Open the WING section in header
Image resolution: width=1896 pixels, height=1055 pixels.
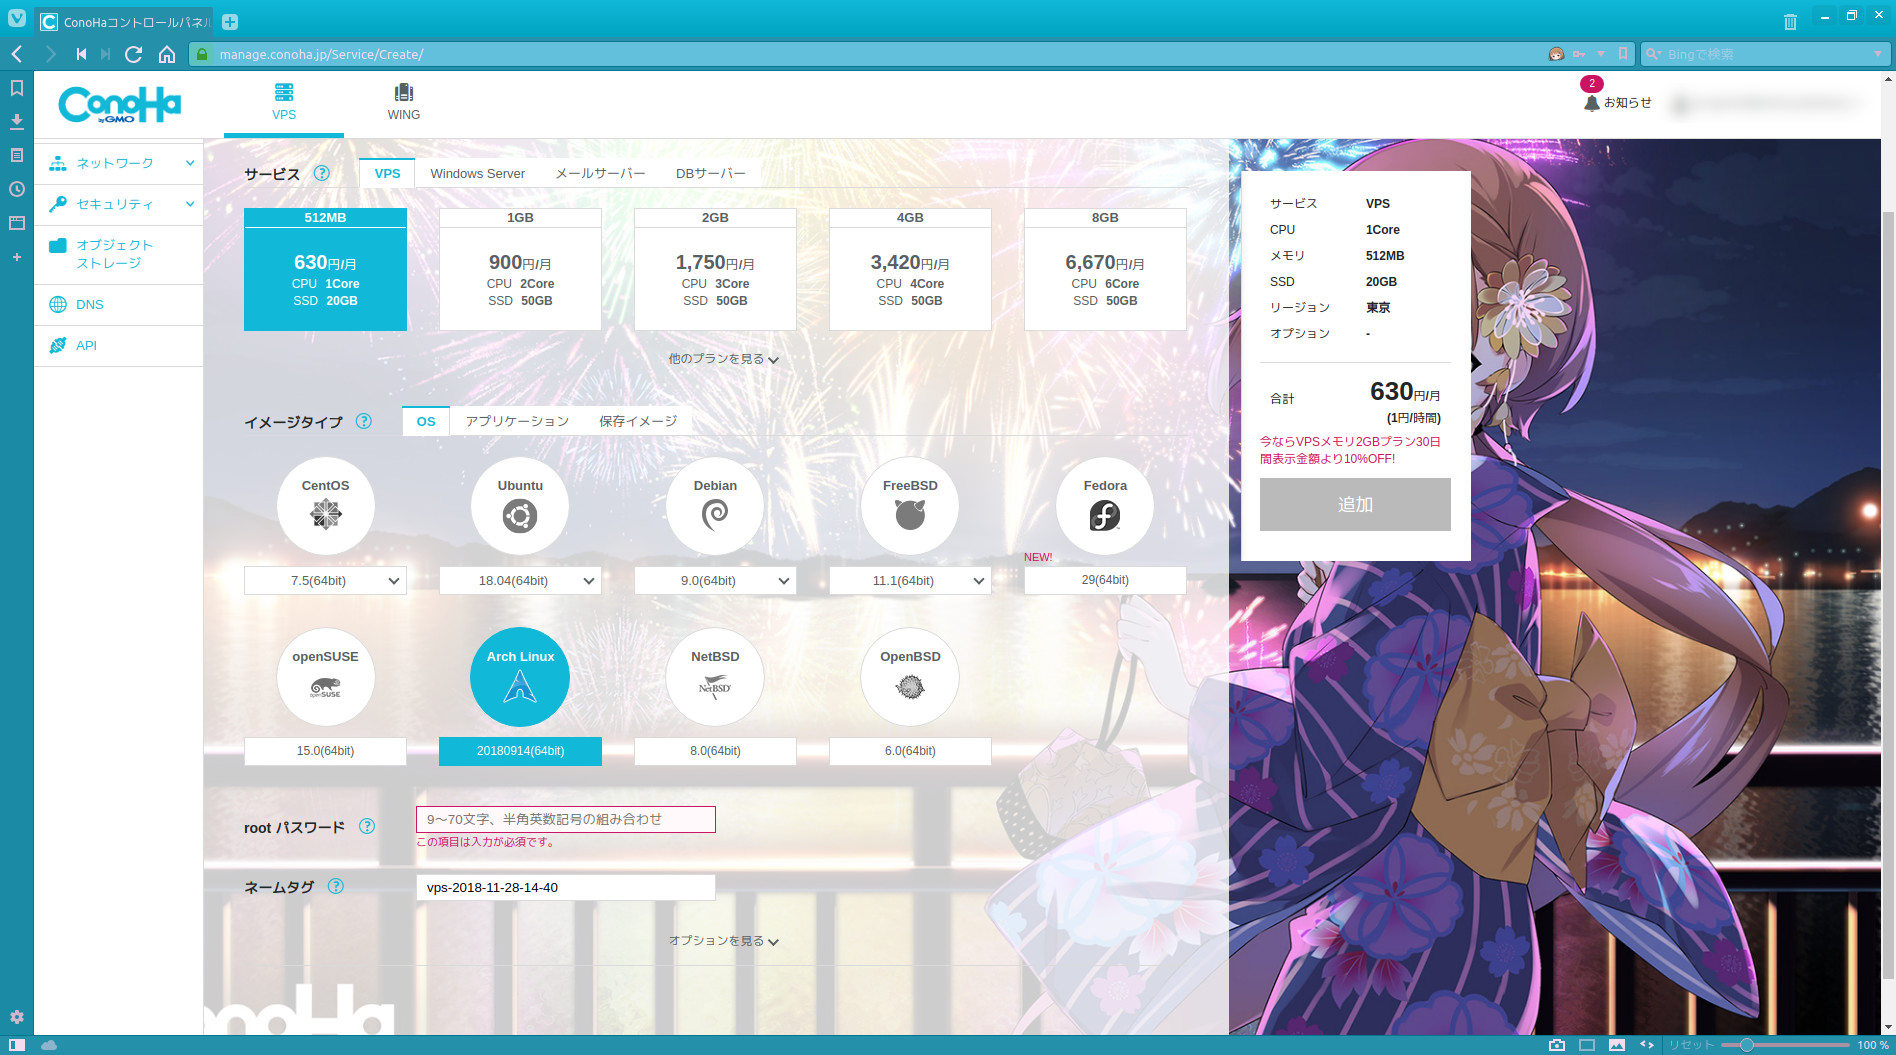click(404, 102)
